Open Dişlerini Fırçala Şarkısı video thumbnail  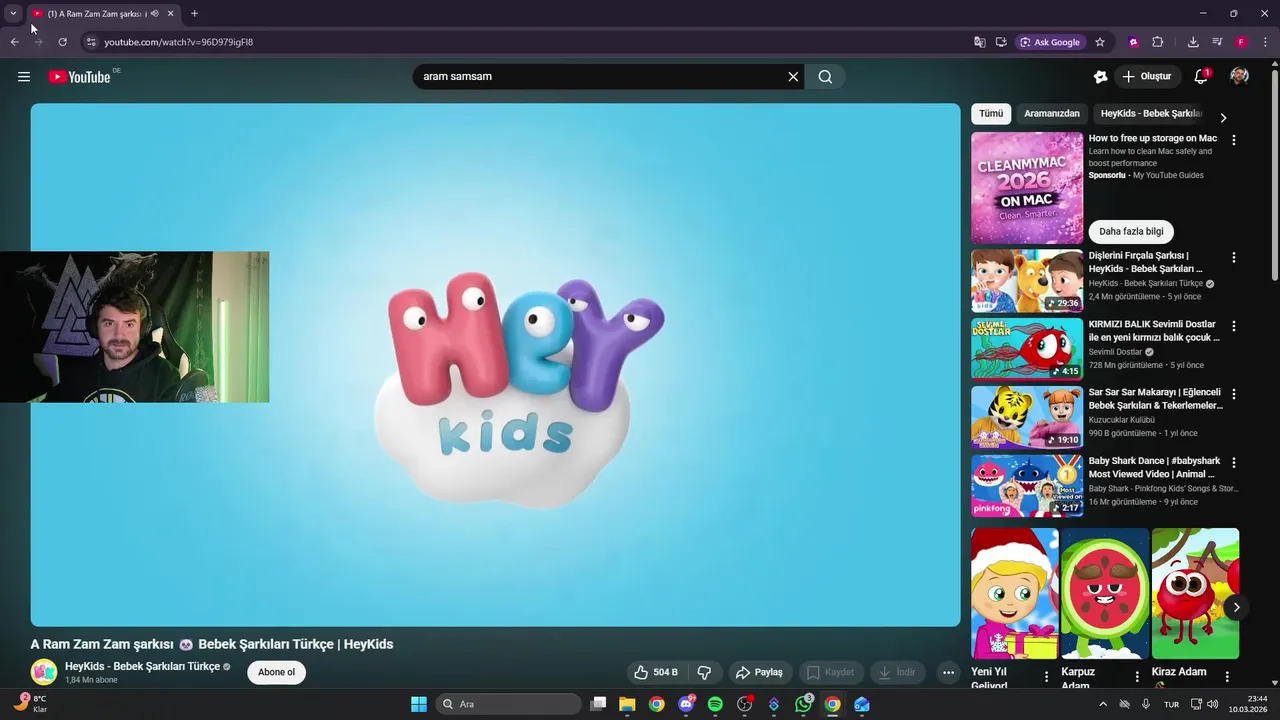pos(1027,280)
